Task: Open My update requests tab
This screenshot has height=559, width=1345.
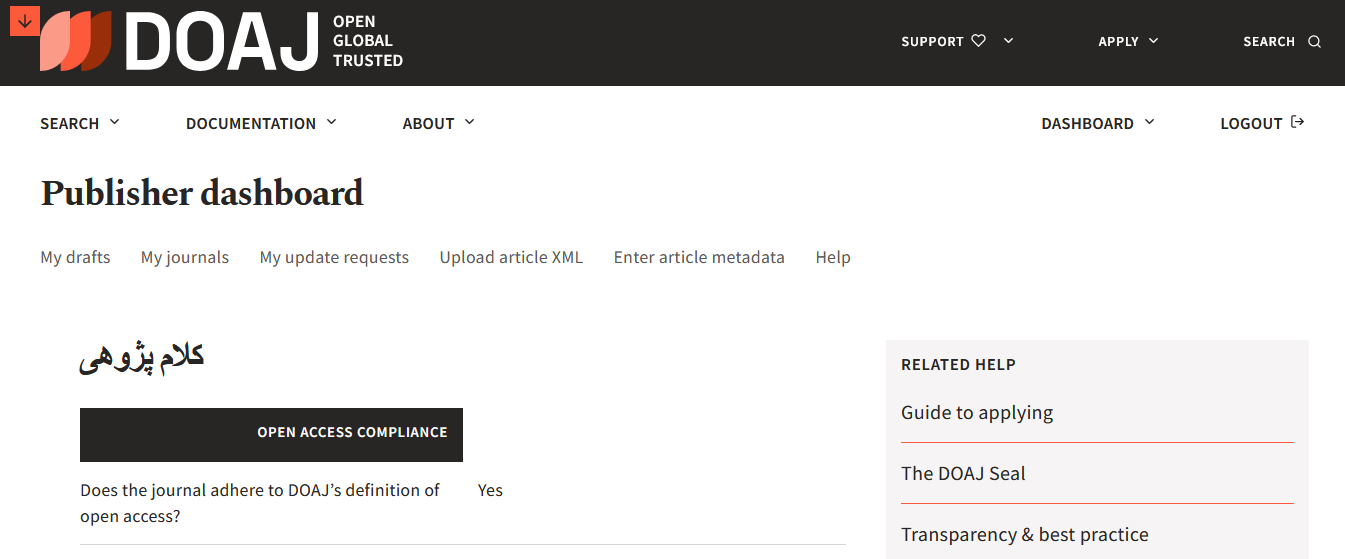Action: (x=334, y=257)
